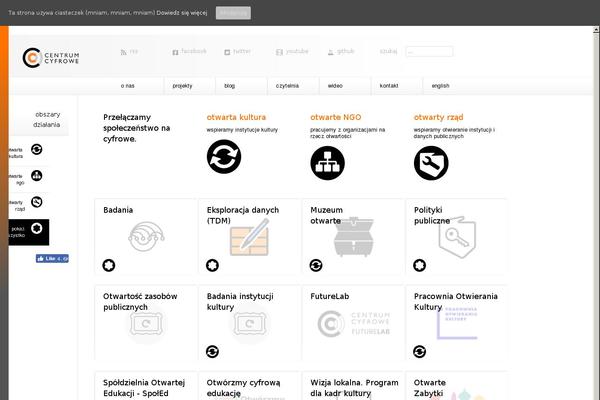The width and height of the screenshot is (600, 400).
Task: Open the 'wideo' menu item
Action: tap(335, 86)
